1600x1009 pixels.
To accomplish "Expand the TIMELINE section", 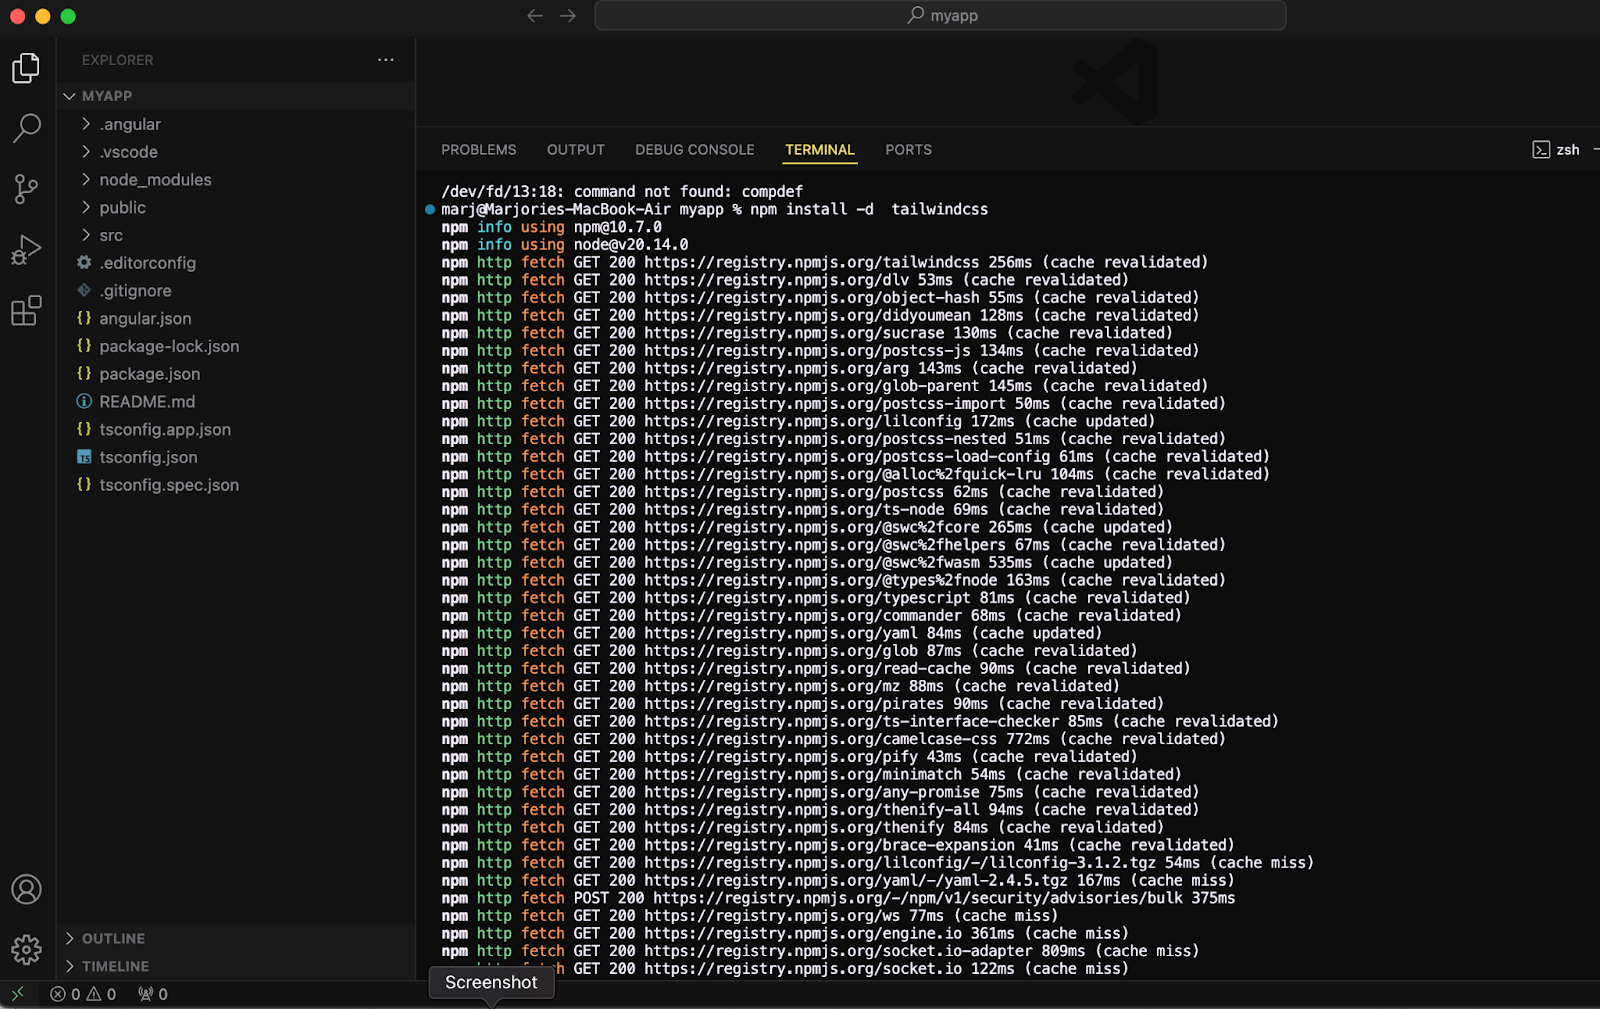I will pyautogui.click(x=115, y=966).
